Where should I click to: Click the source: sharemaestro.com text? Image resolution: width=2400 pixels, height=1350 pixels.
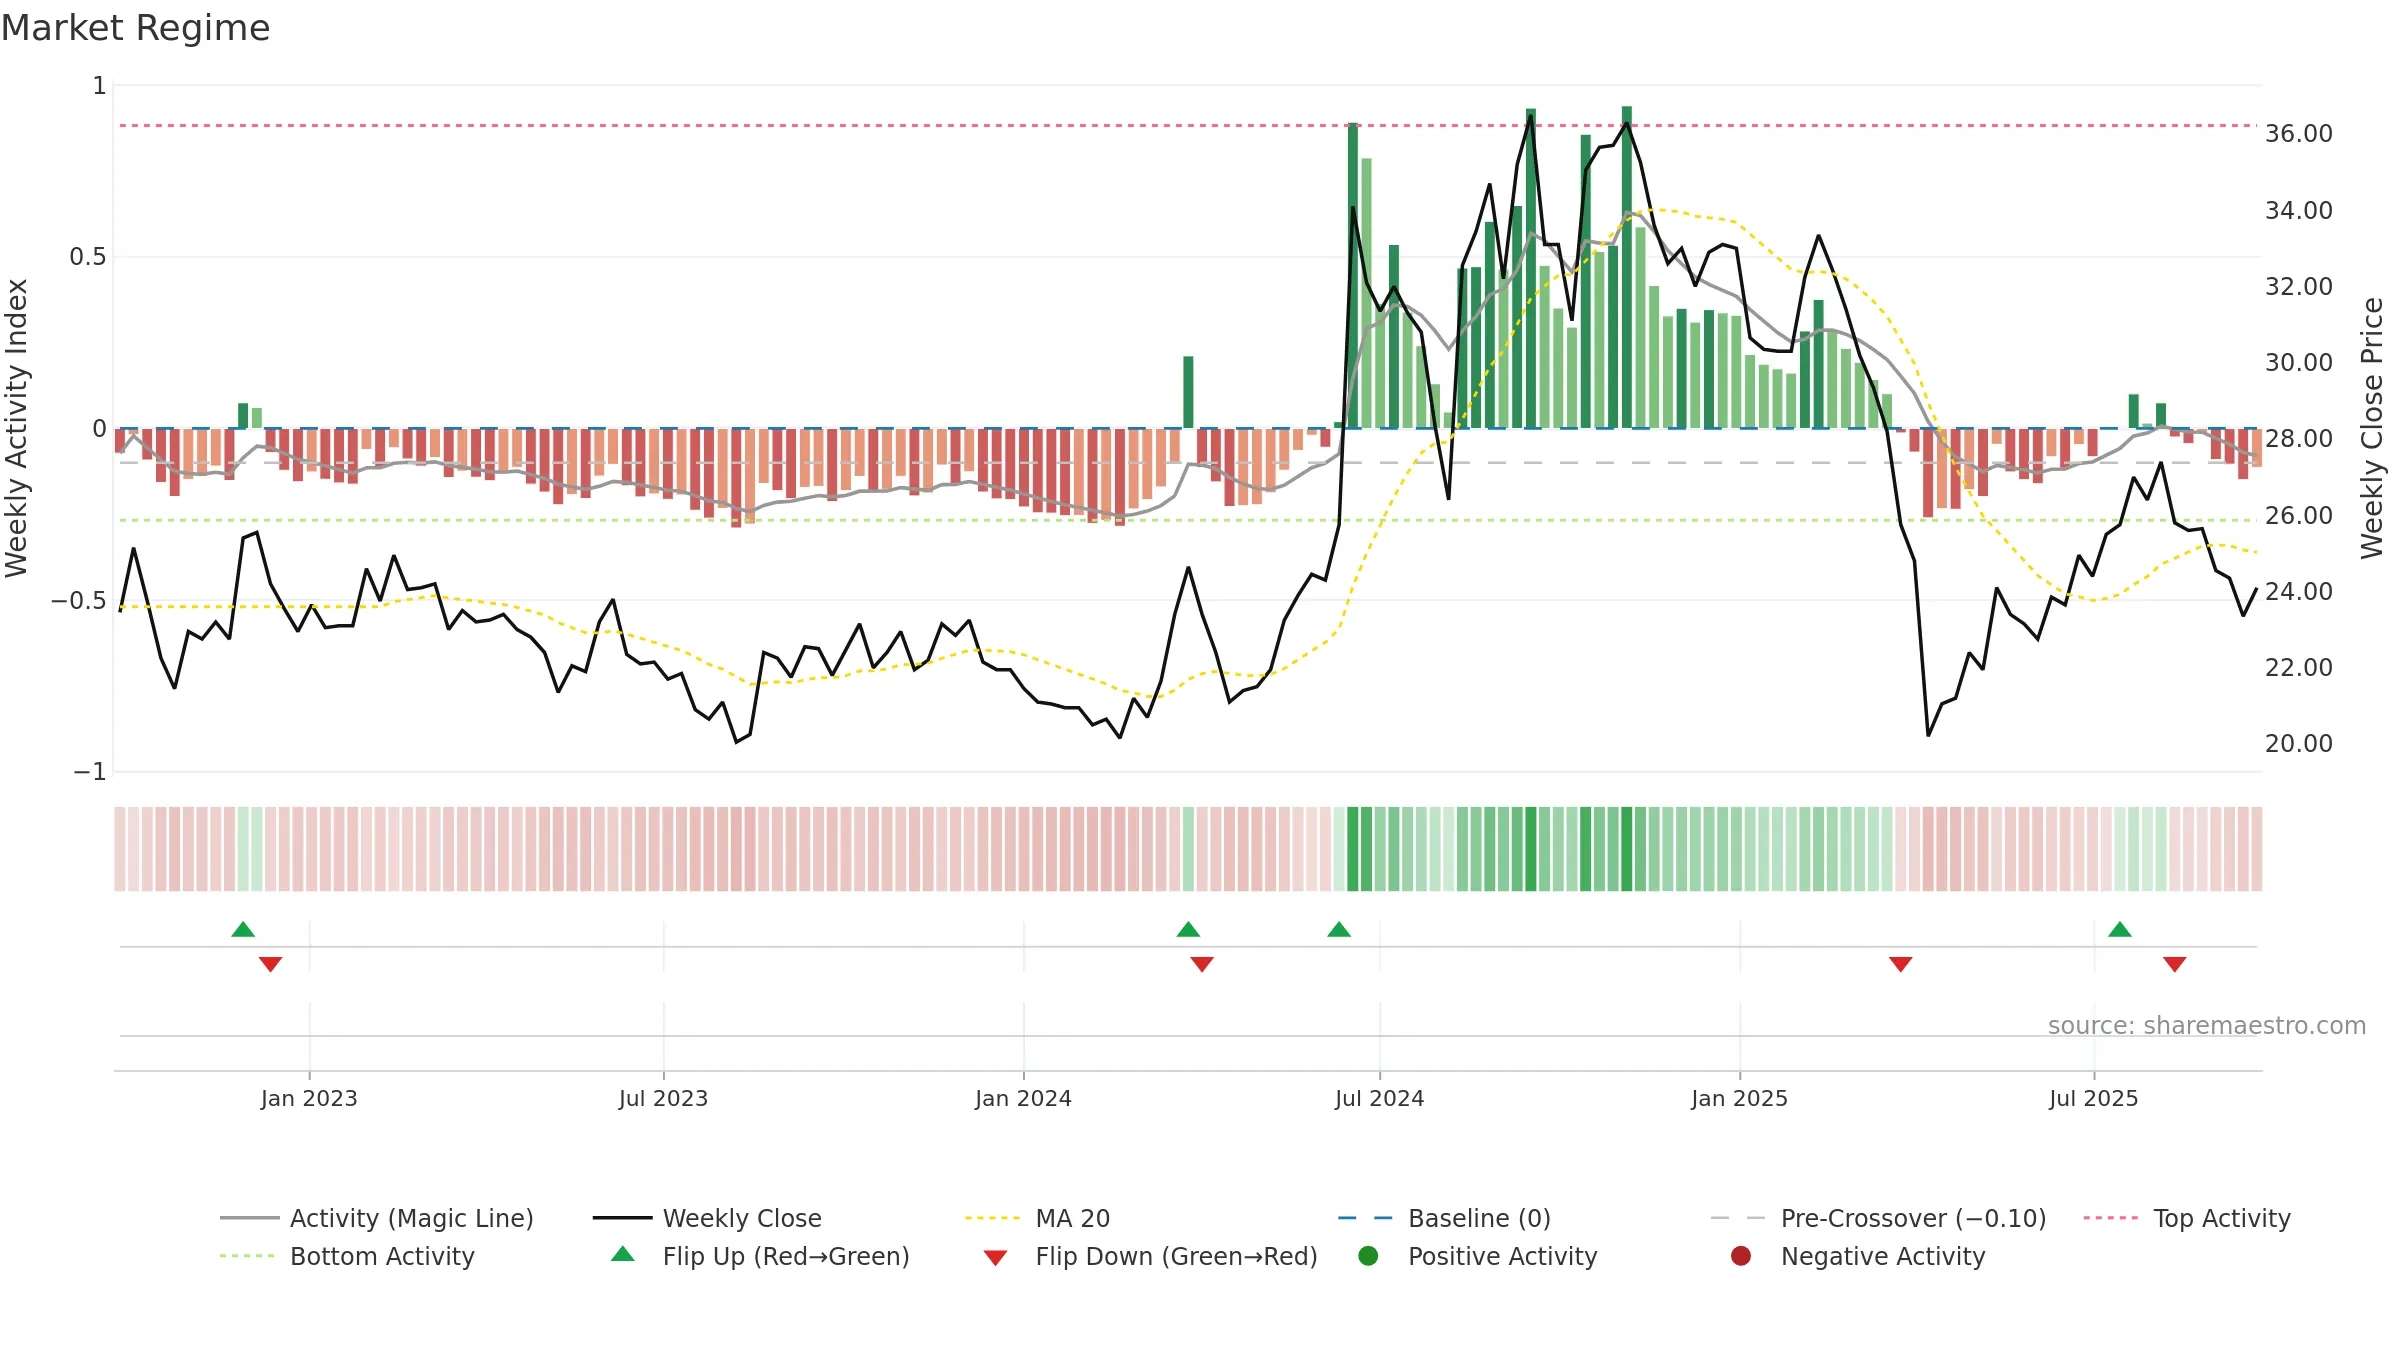click(2207, 1025)
